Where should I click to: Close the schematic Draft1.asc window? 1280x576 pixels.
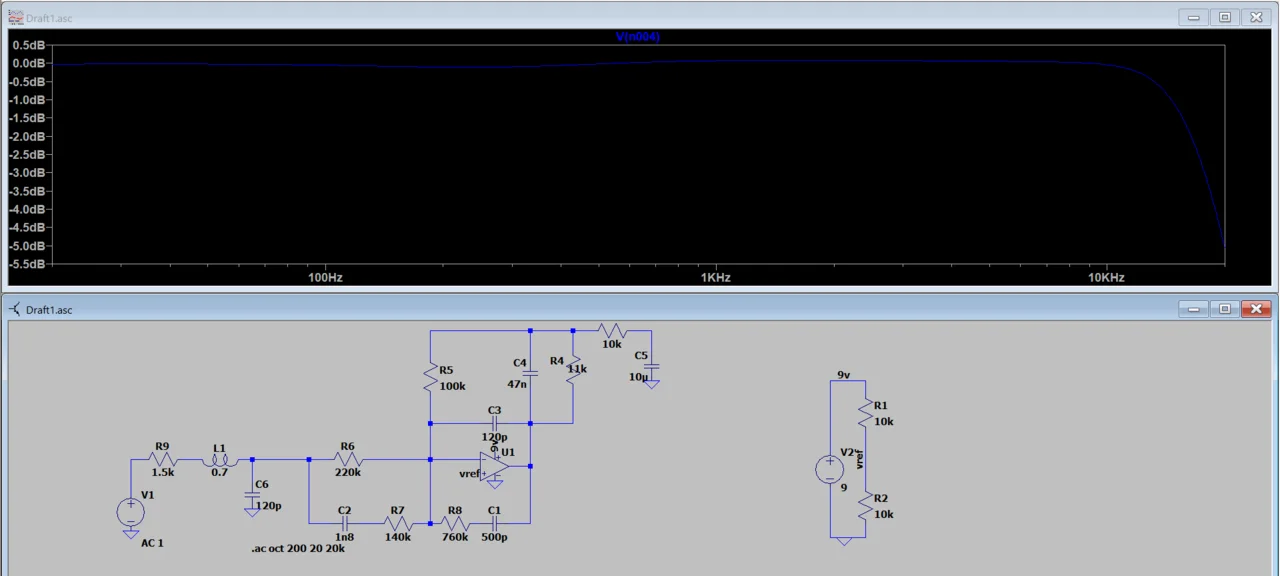tap(1256, 309)
